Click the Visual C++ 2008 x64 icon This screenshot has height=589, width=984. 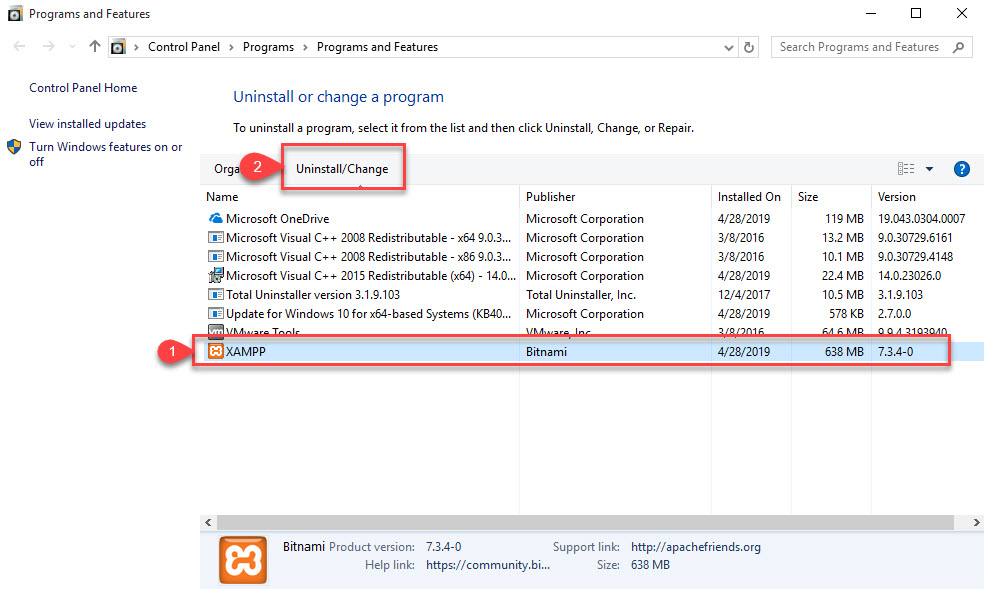[x=215, y=238]
